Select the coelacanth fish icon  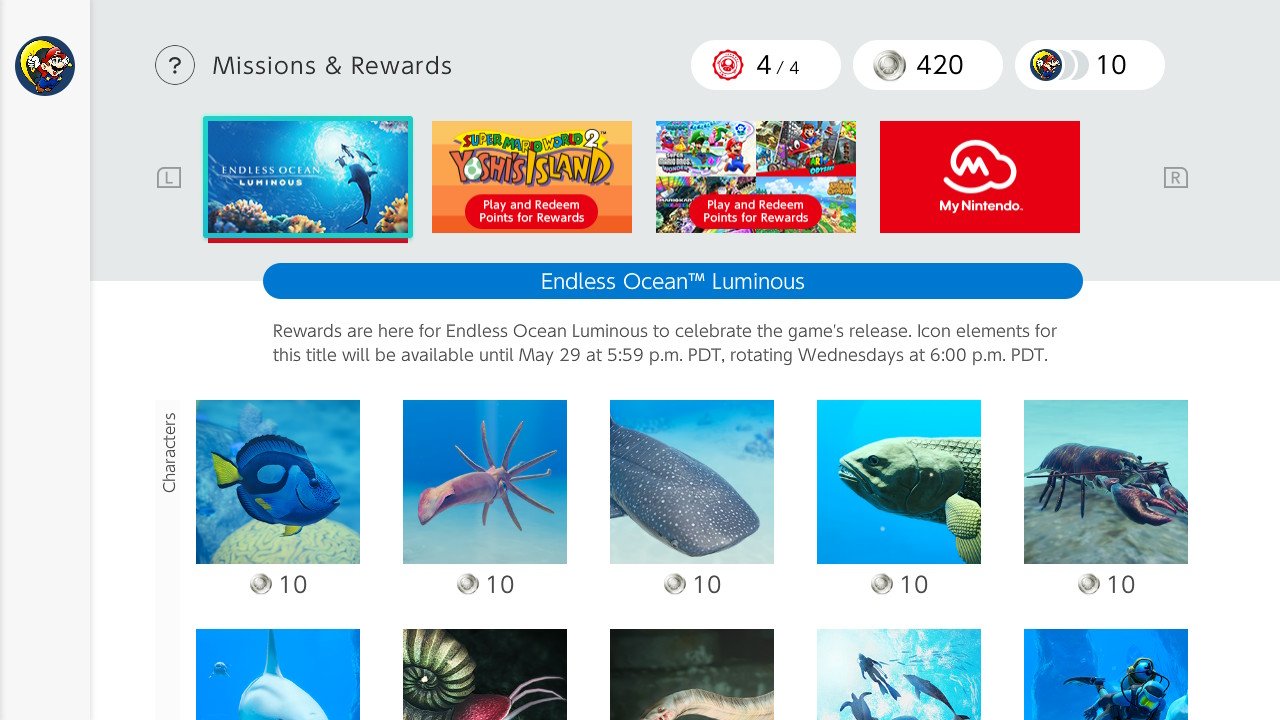tap(899, 482)
